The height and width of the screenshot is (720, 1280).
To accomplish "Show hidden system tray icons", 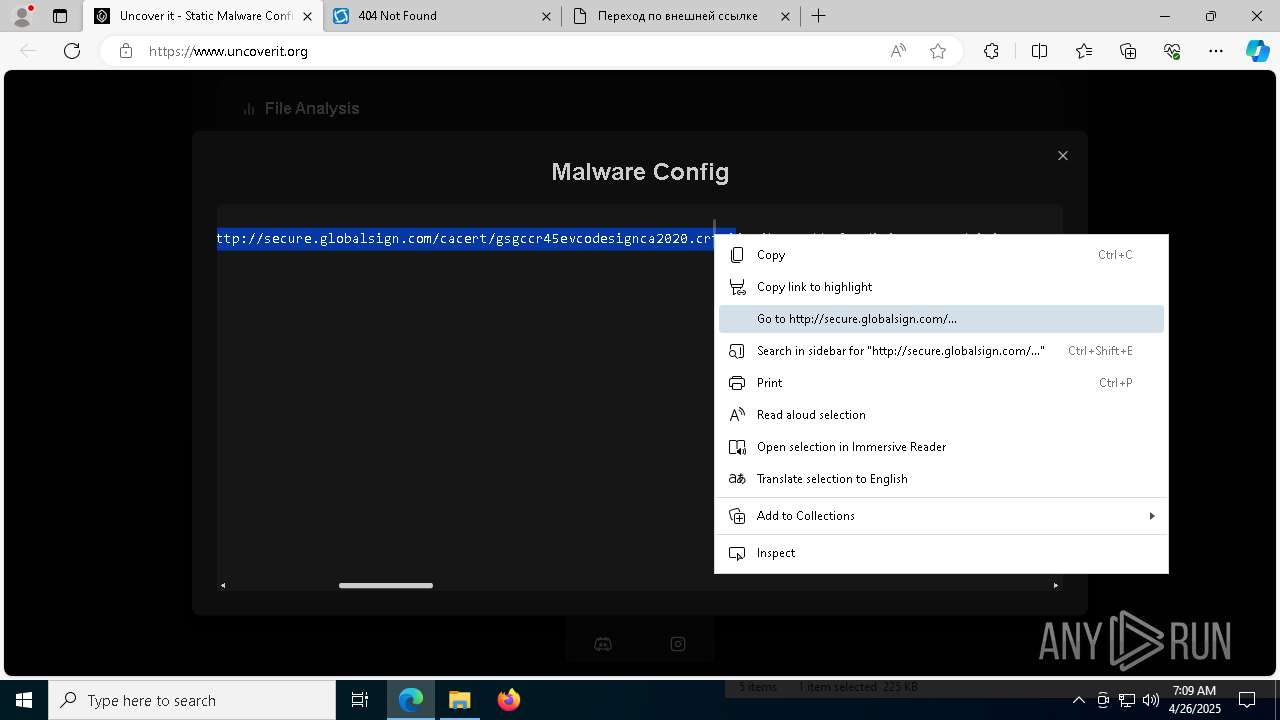I will coord(1078,700).
